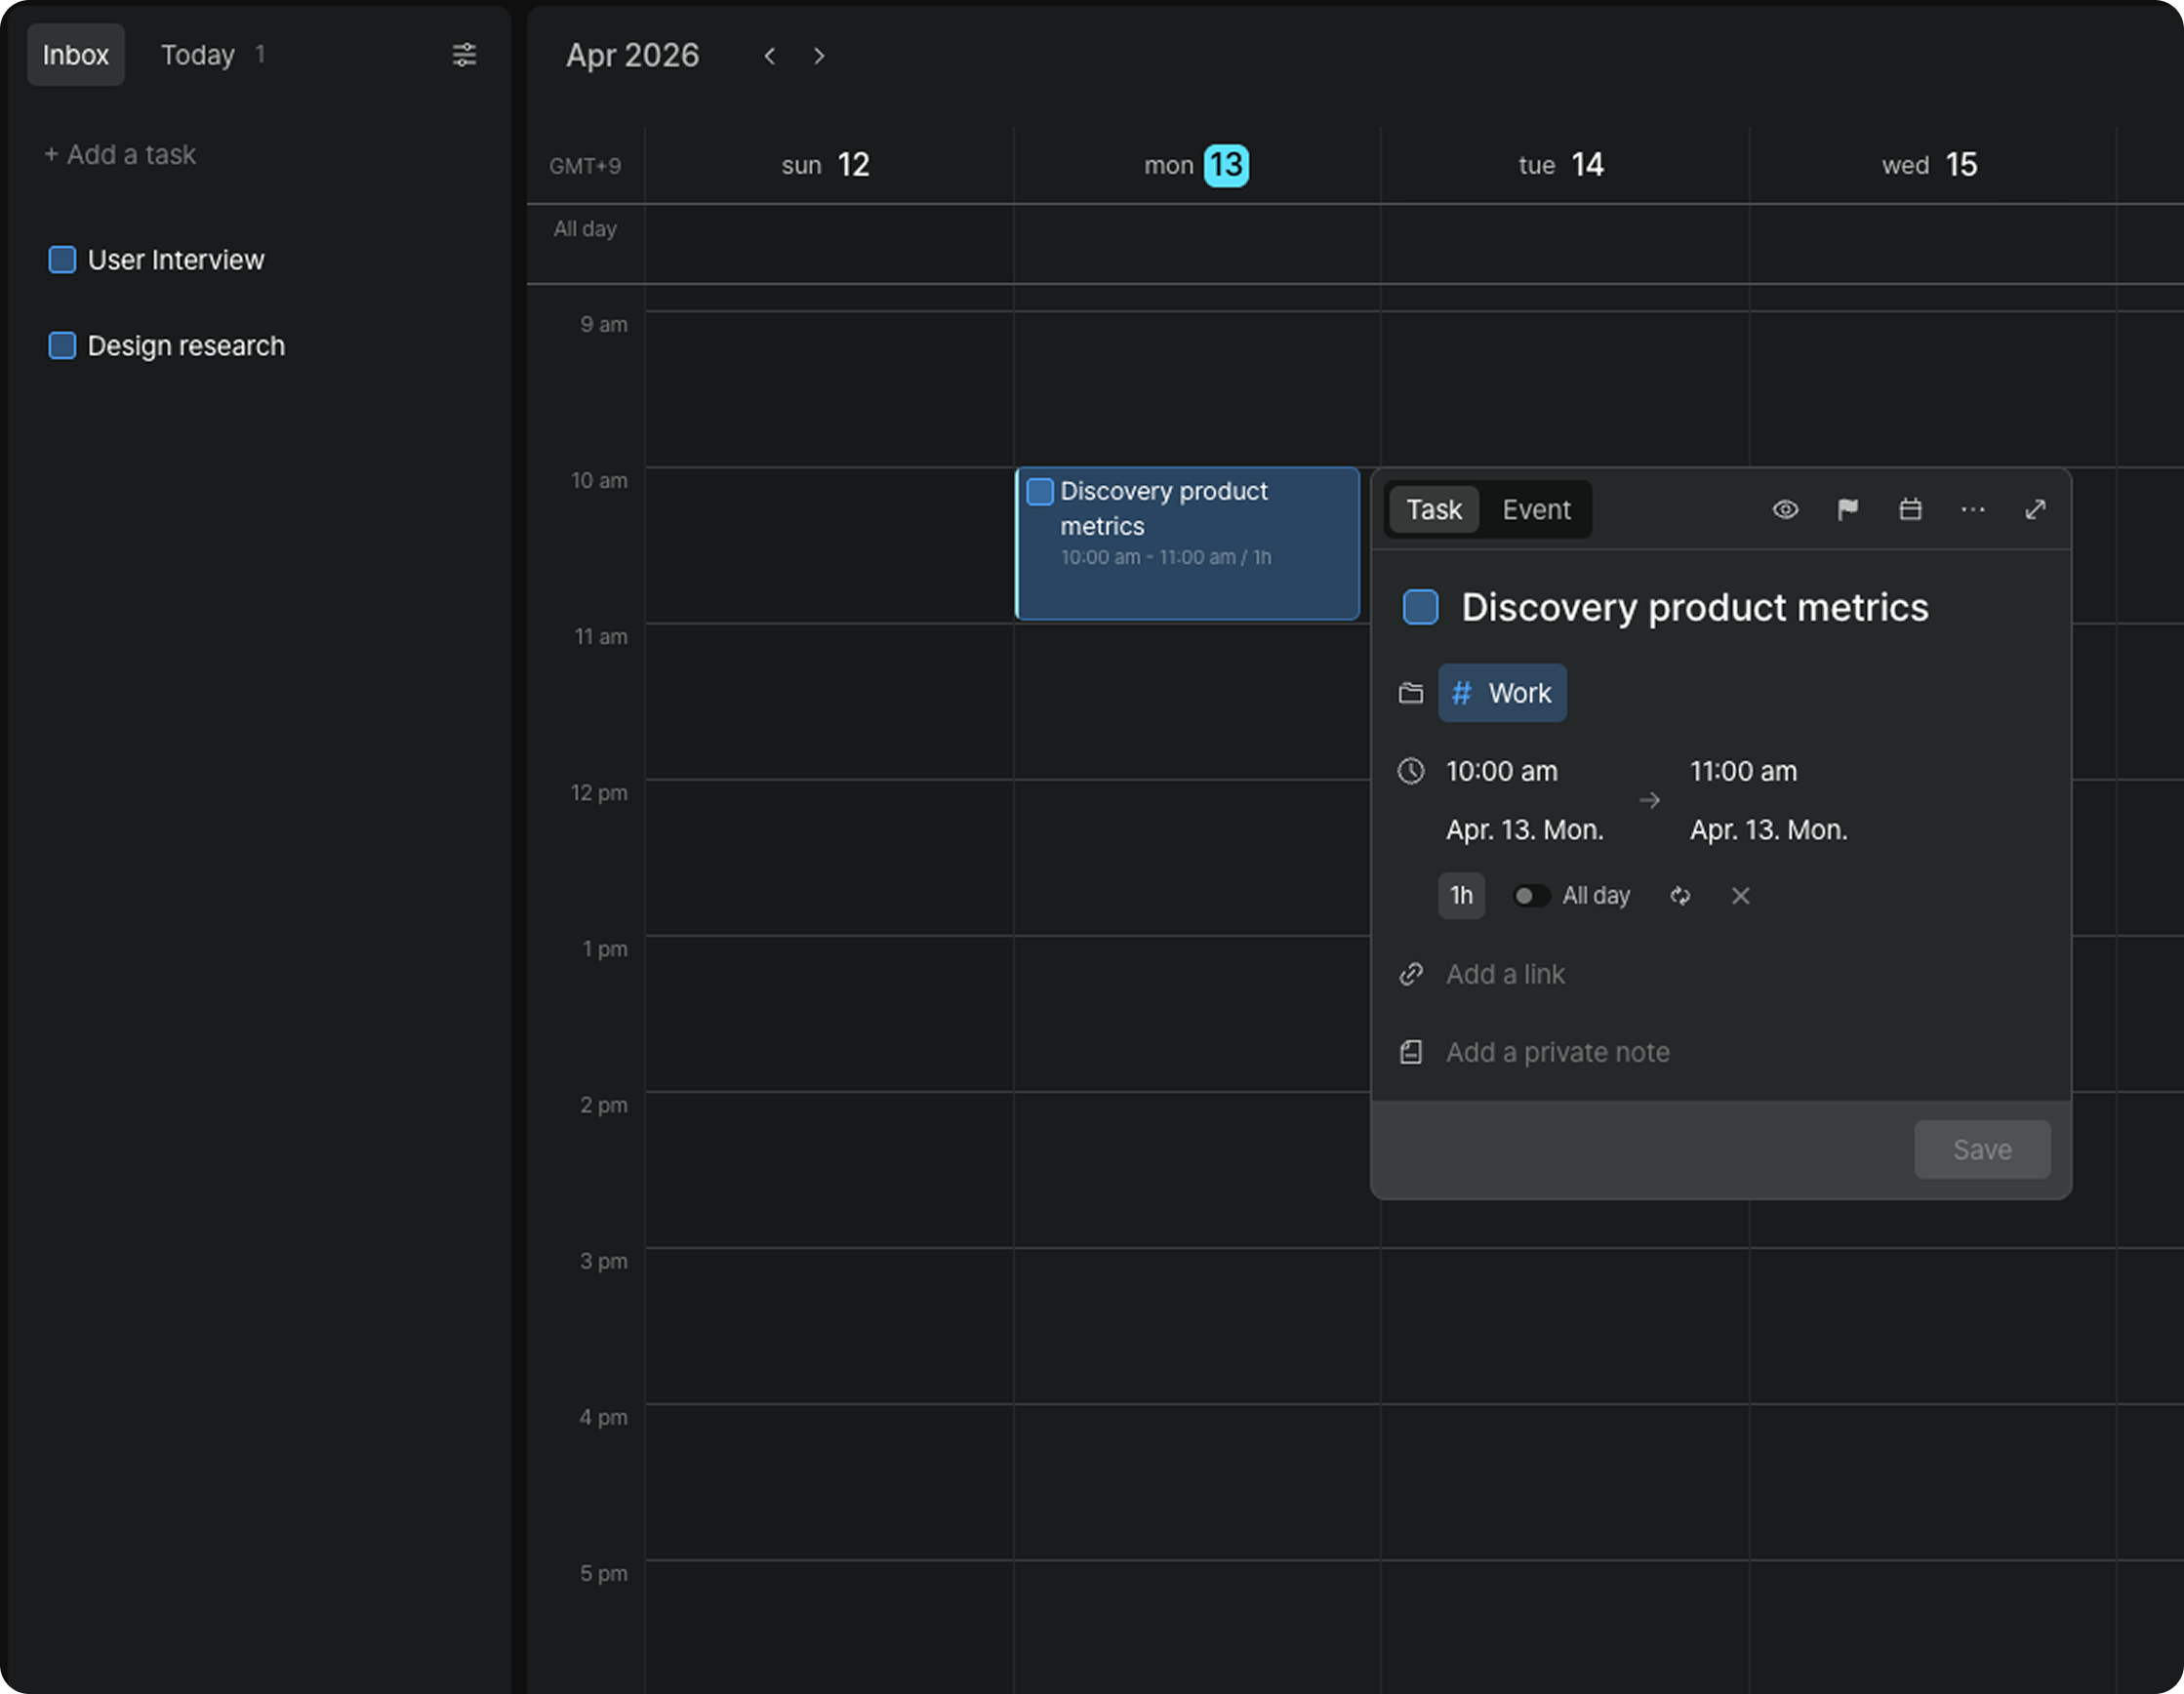Check off the Design research task
The height and width of the screenshot is (1694, 2184).
pos(62,346)
